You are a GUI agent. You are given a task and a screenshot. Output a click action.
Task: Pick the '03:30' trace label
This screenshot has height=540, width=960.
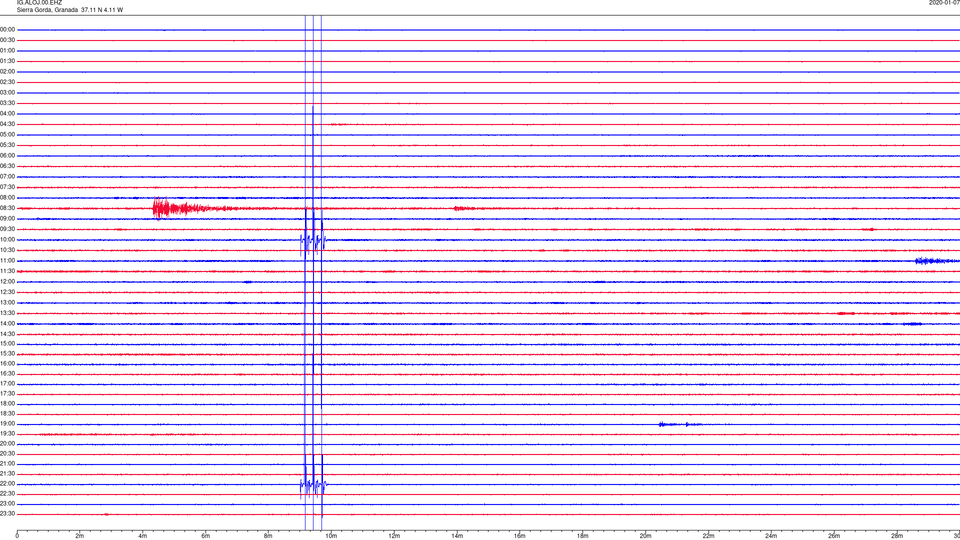tap(7, 103)
